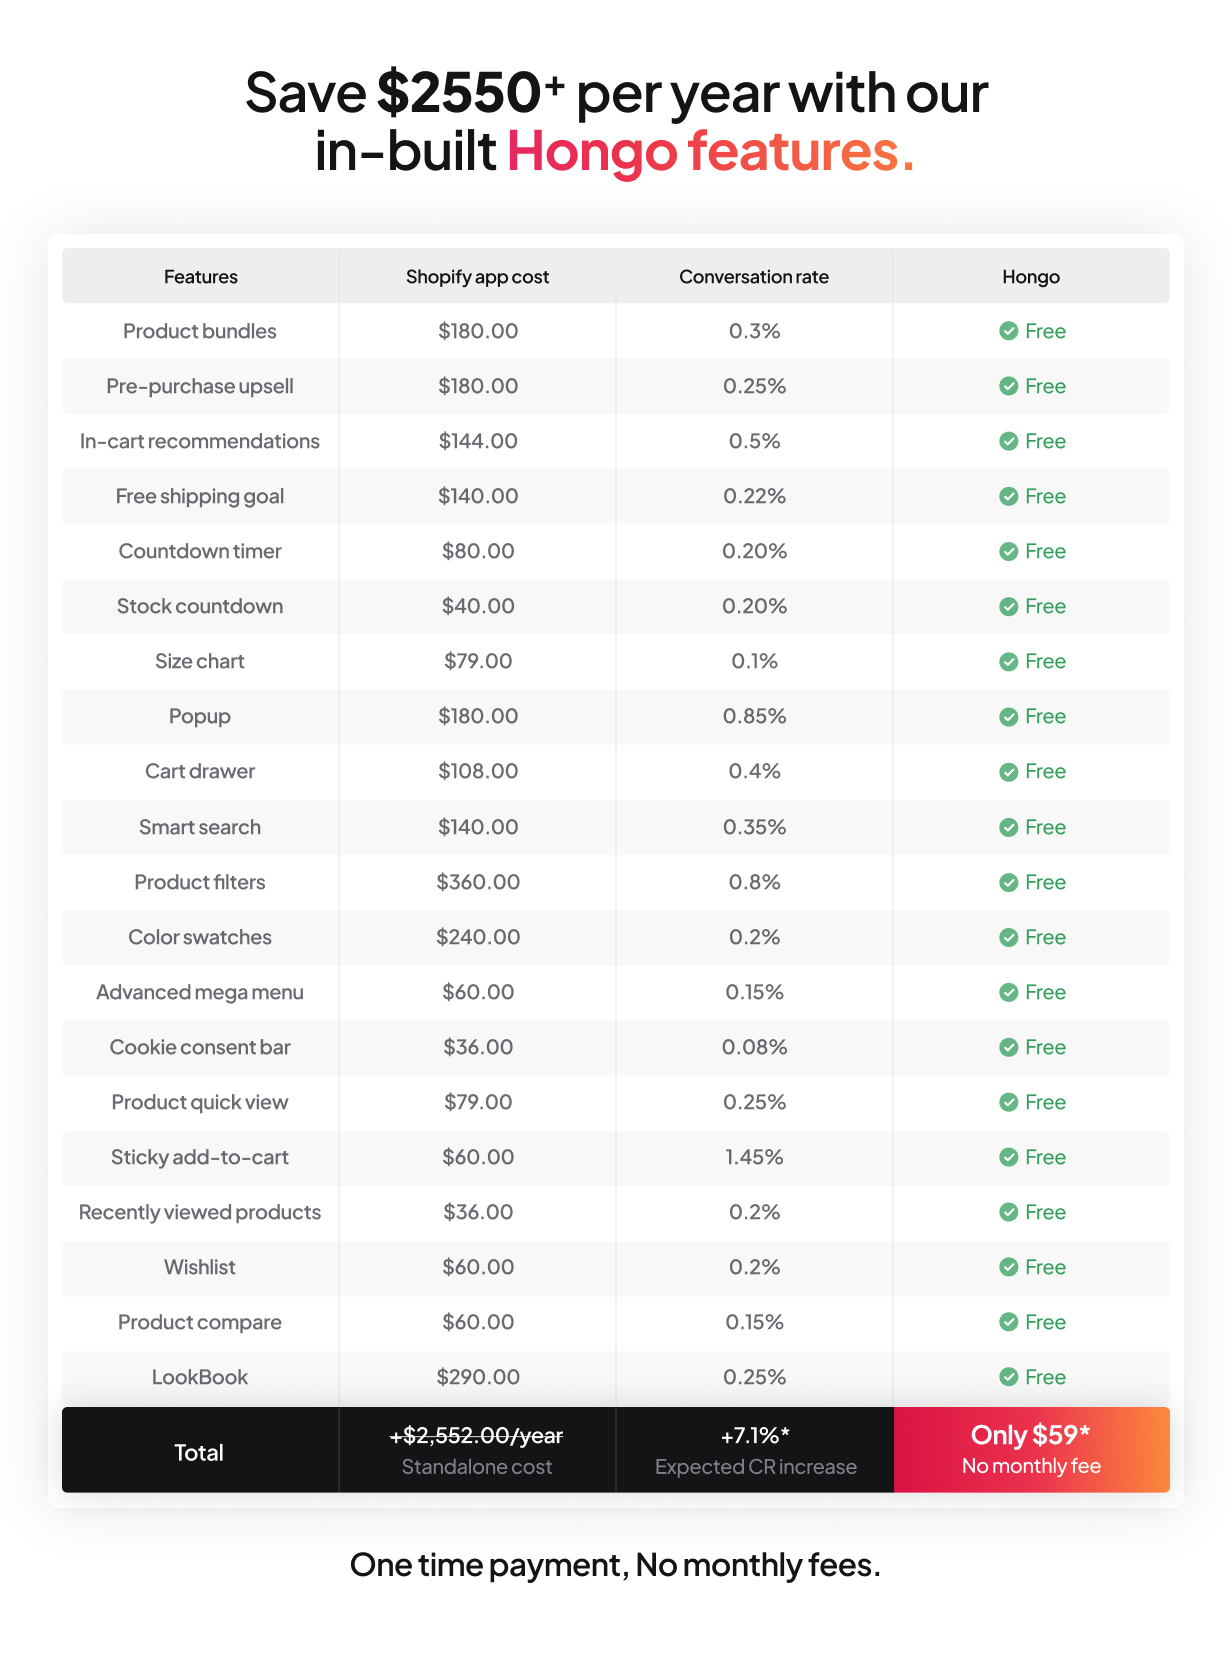Click the green checkmark icon in Popup row
1232x1671 pixels.
pos(1008,717)
